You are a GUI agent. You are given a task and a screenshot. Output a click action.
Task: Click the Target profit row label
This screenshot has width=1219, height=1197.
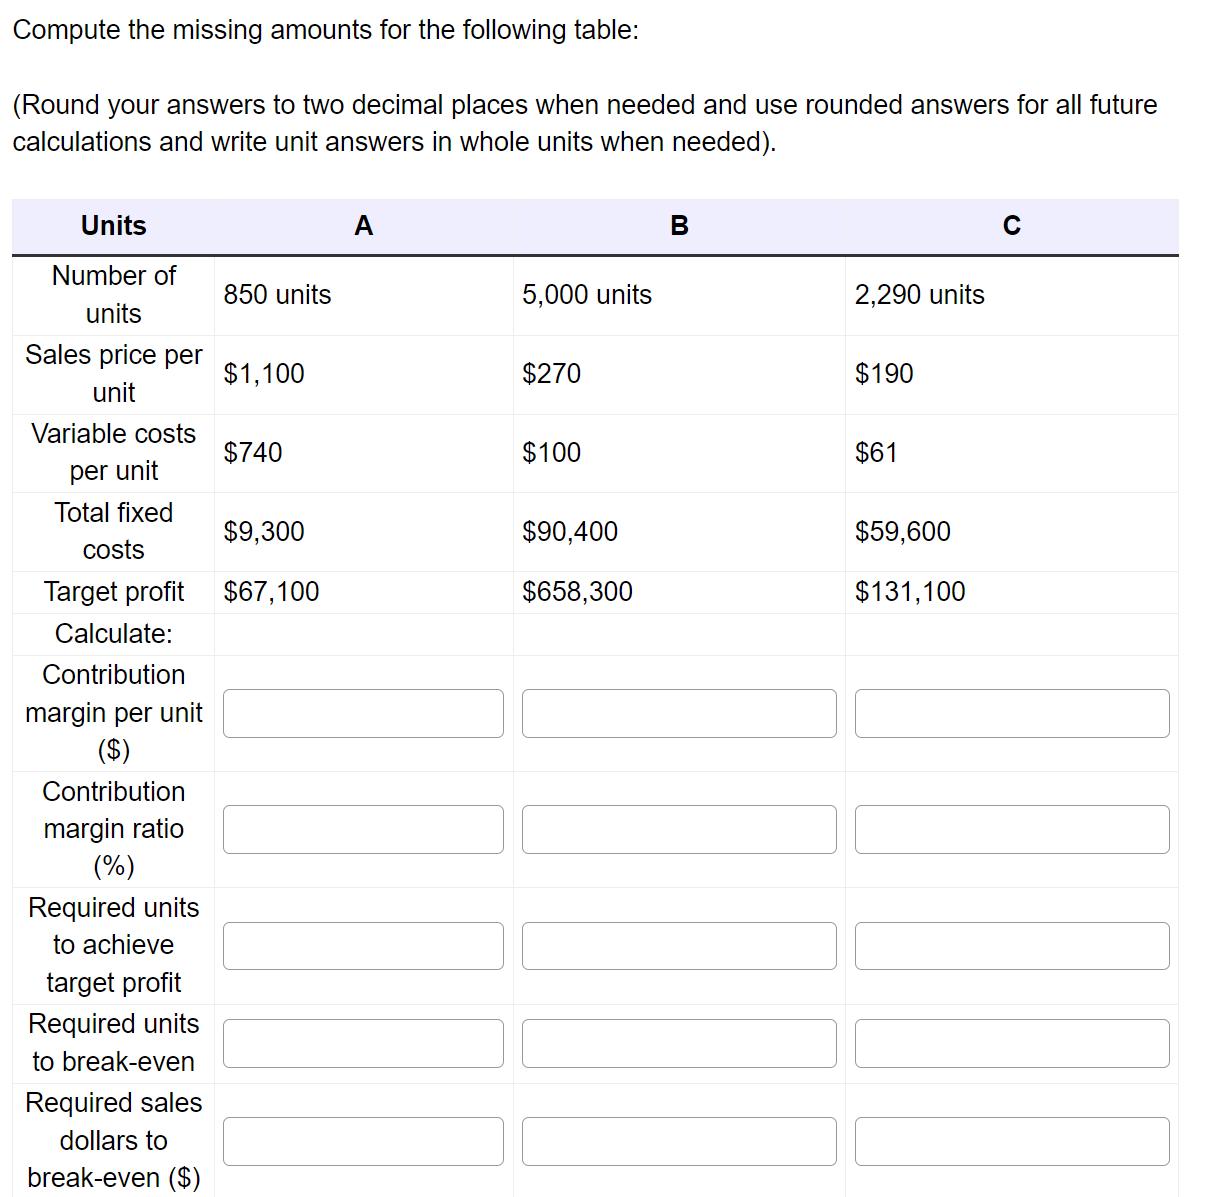(115, 591)
